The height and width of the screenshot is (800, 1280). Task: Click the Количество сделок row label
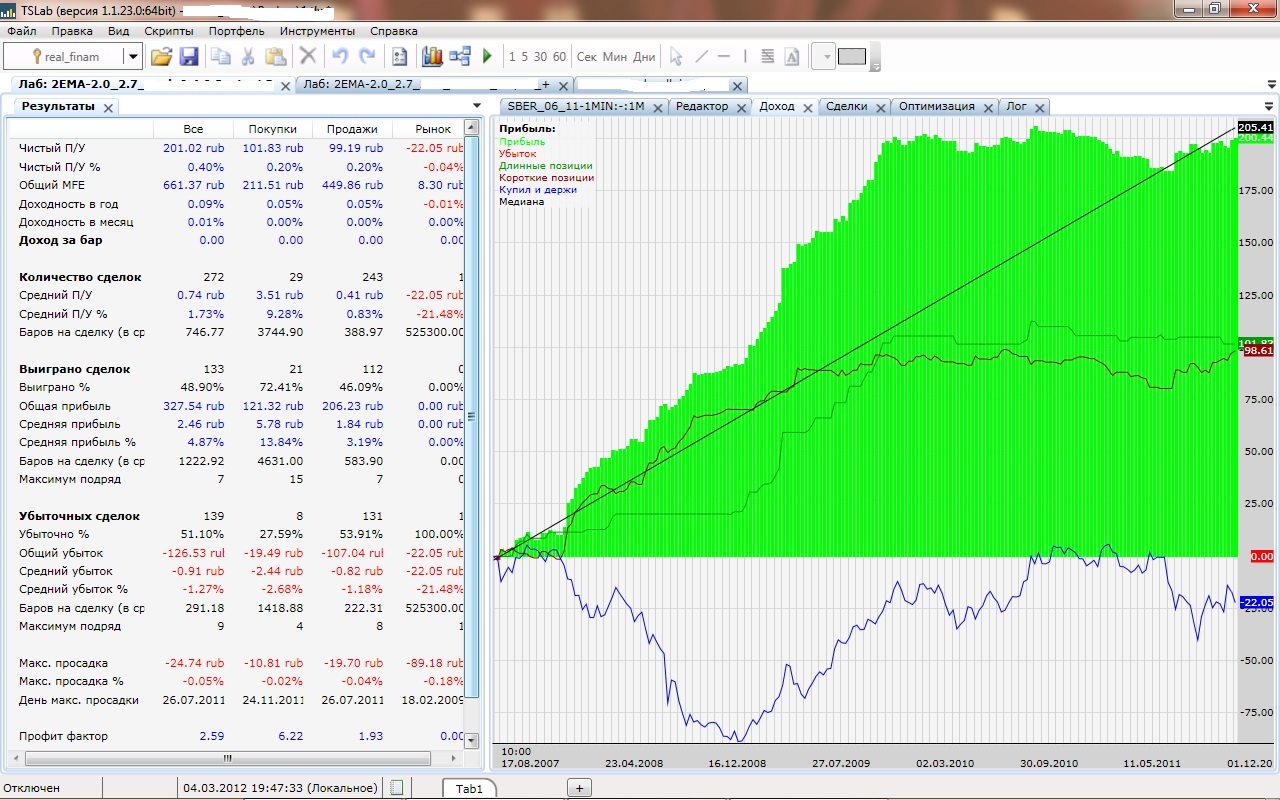[x=80, y=277]
